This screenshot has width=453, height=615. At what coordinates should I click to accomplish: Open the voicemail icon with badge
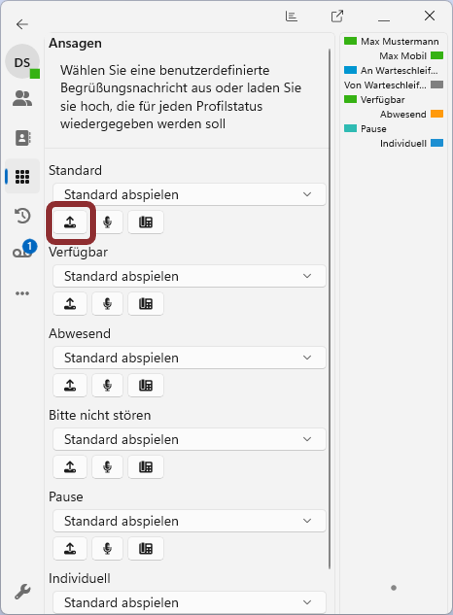pyautogui.click(x=23, y=251)
